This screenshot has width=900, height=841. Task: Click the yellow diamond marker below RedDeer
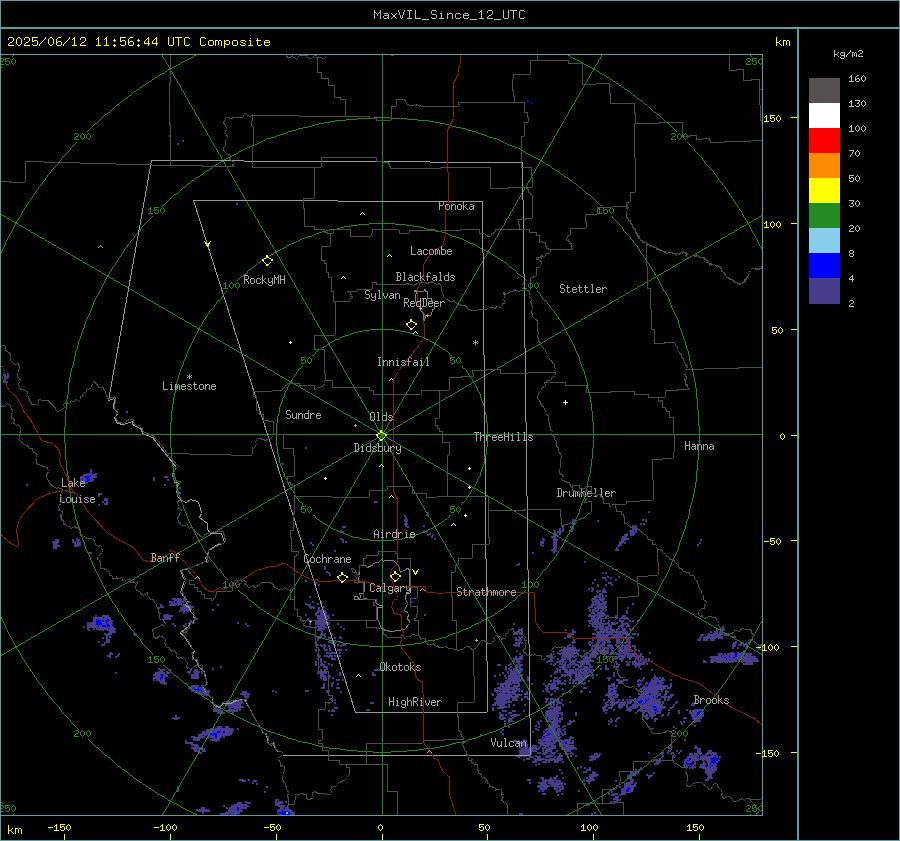412,325
